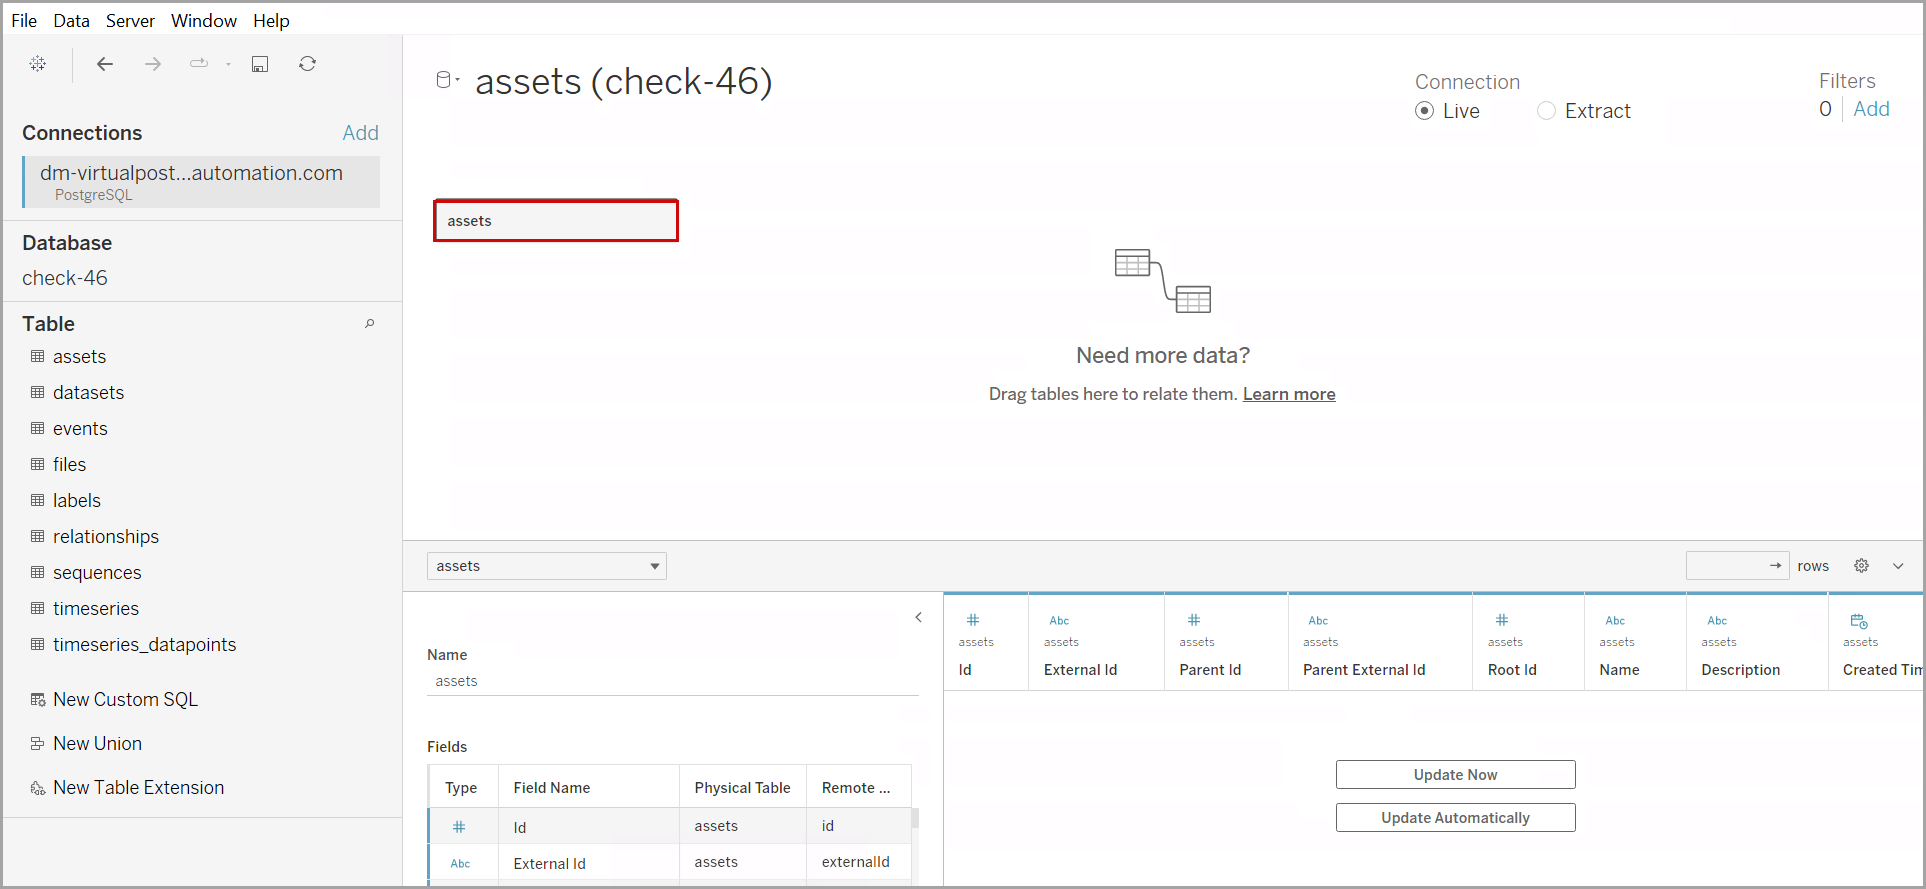Viewport: 1926px width, 889px height.
Task: Click the Update Now button
Action: tap(1455, 775)
